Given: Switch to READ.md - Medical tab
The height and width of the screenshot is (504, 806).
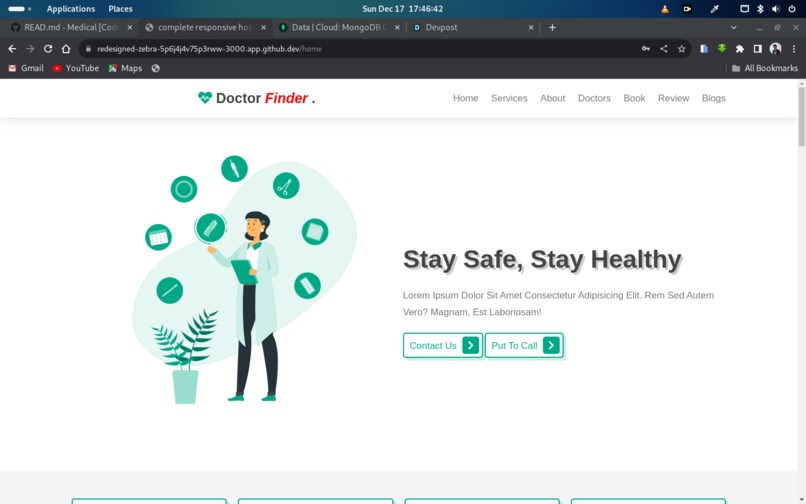Looking at the screenshot, I should coord(72,27).
